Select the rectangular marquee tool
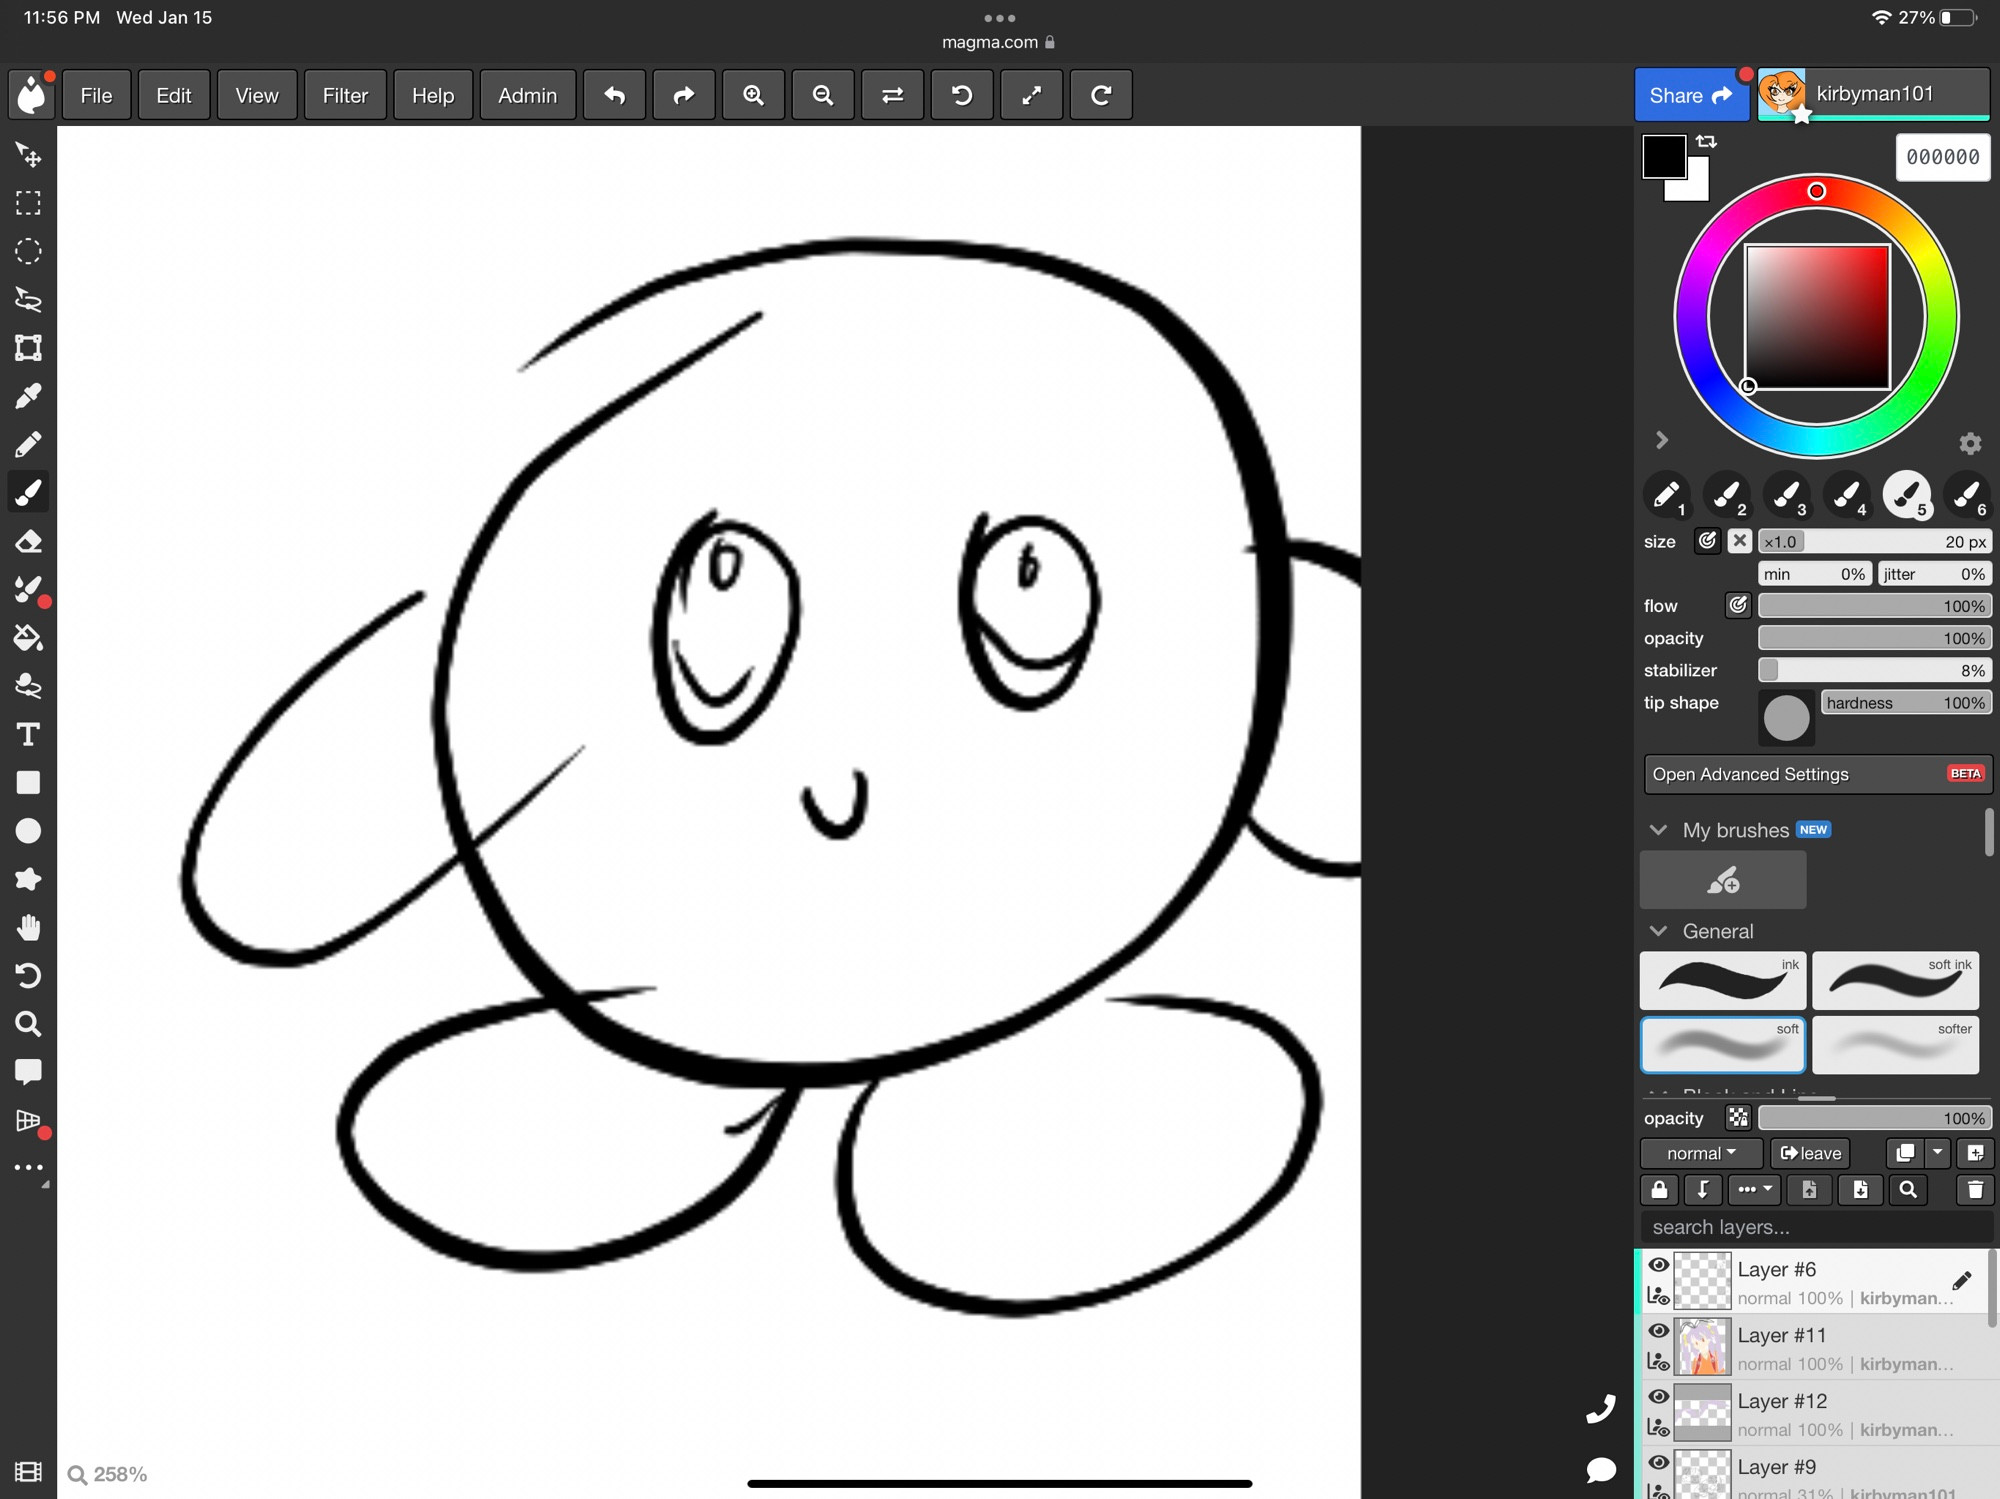Viewport: 2000px width, 1499px height. tap(28, 203)
